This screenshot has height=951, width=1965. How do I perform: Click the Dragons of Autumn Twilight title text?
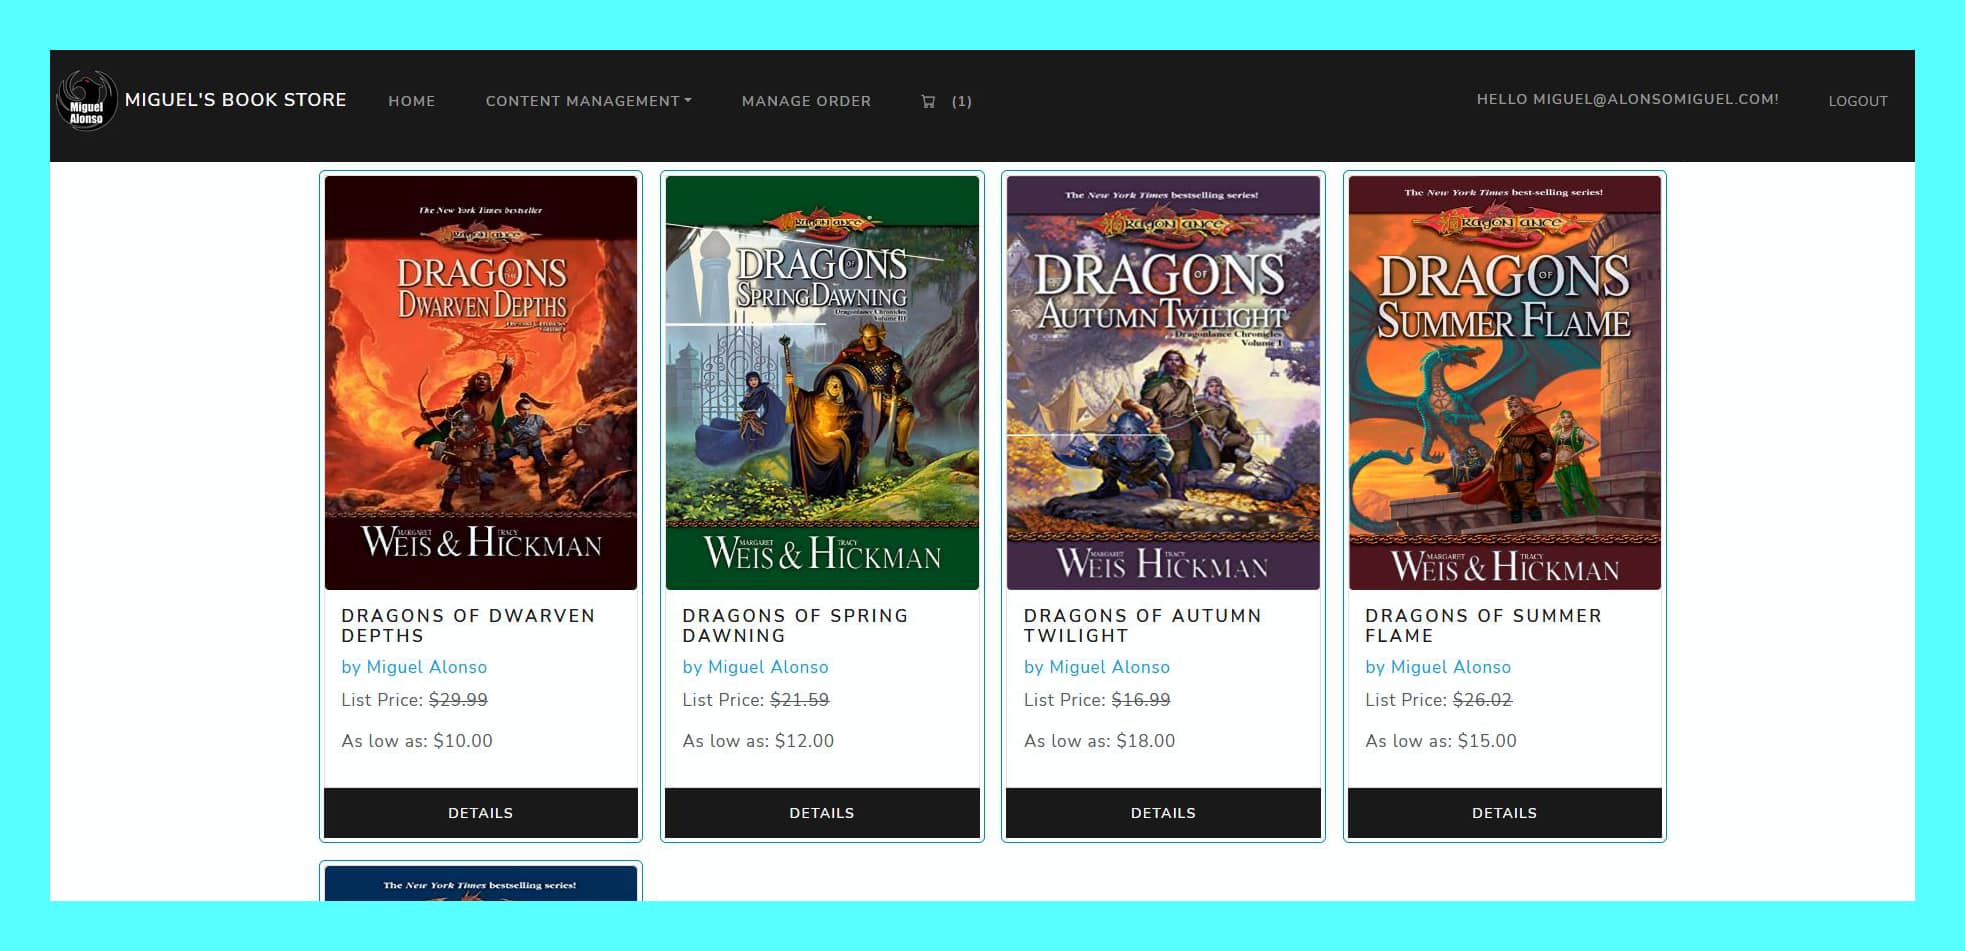[x=1142, y=625]
